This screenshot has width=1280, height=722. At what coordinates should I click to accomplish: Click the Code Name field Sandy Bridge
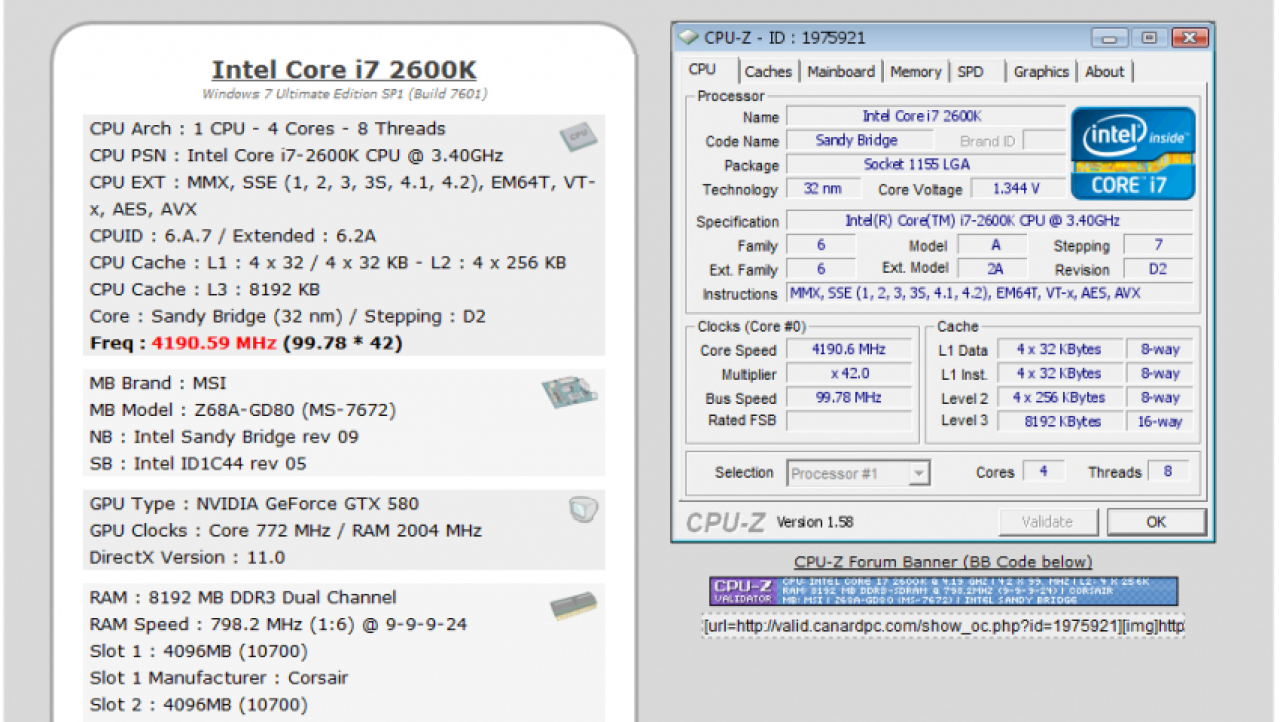pyautogui.click(x=858, y=141)
